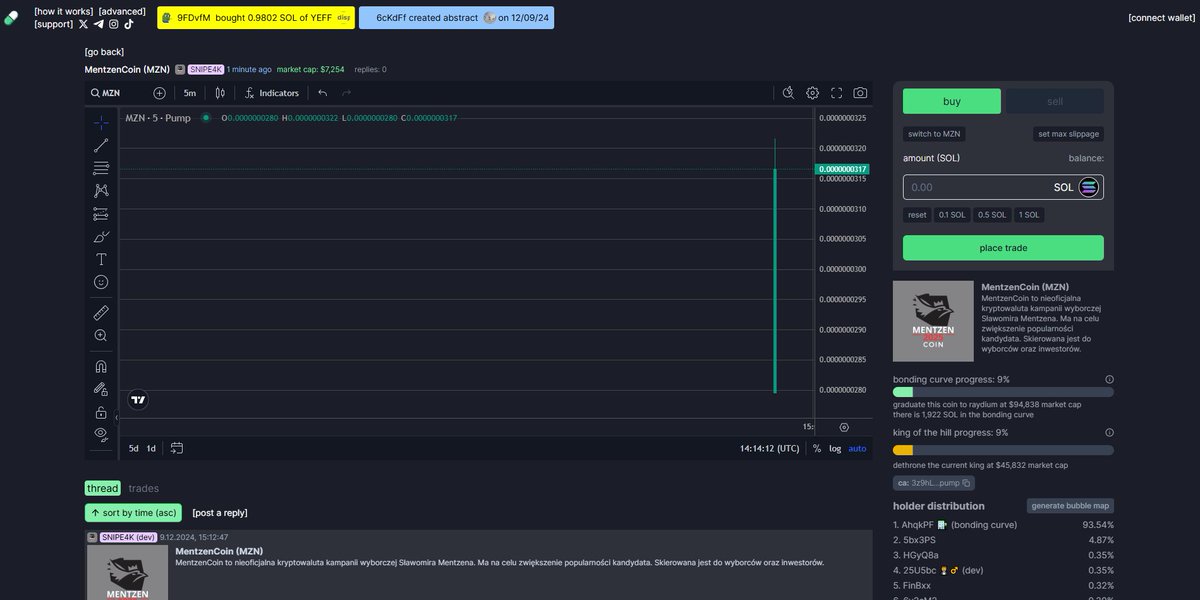The width and height of the screenshot is (1200, 600).
Task: Toggle hide all drawings eye icon
Action: [101, 434]
